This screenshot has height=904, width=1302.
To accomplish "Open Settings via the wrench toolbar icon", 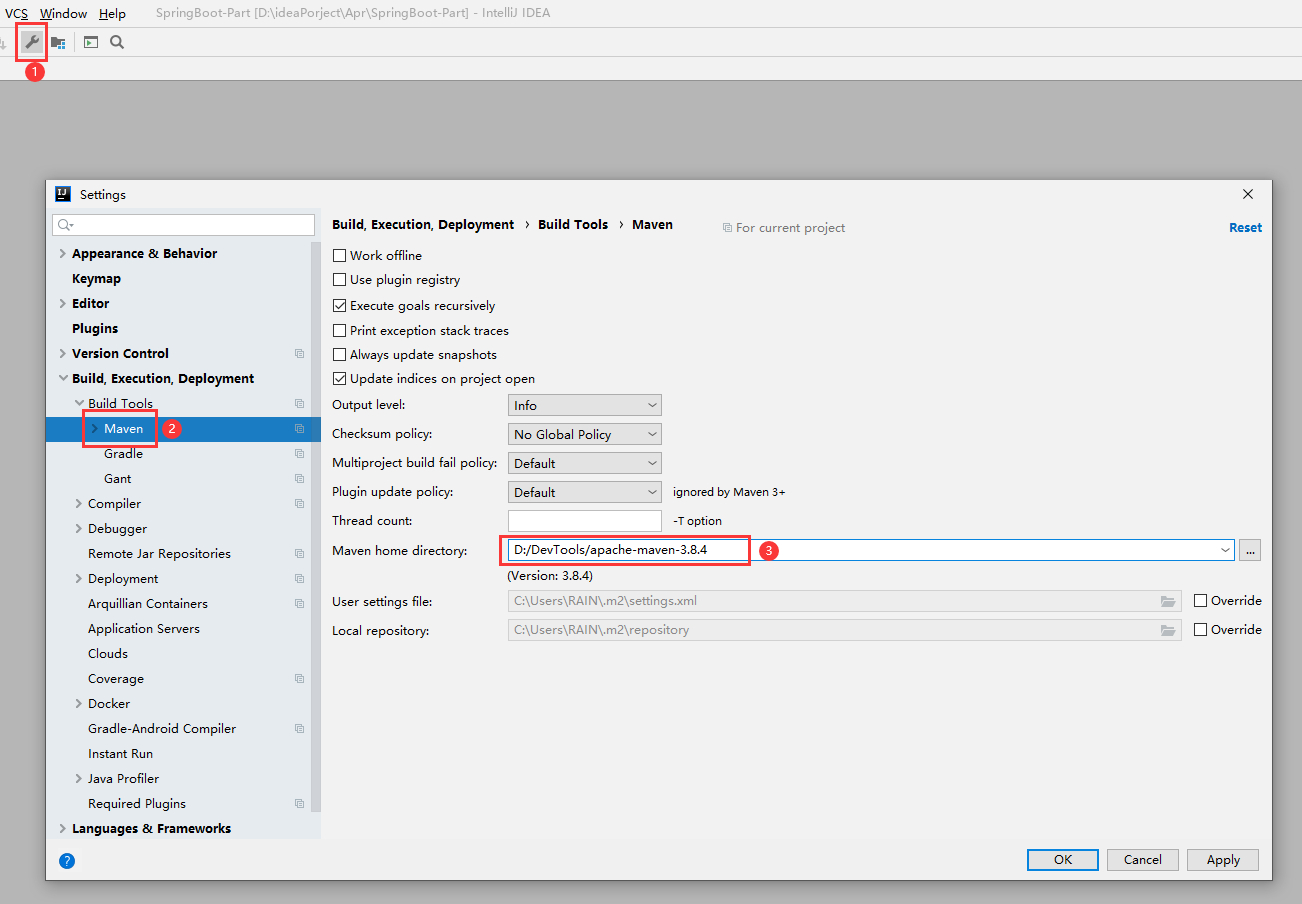I will pos(32,42).
